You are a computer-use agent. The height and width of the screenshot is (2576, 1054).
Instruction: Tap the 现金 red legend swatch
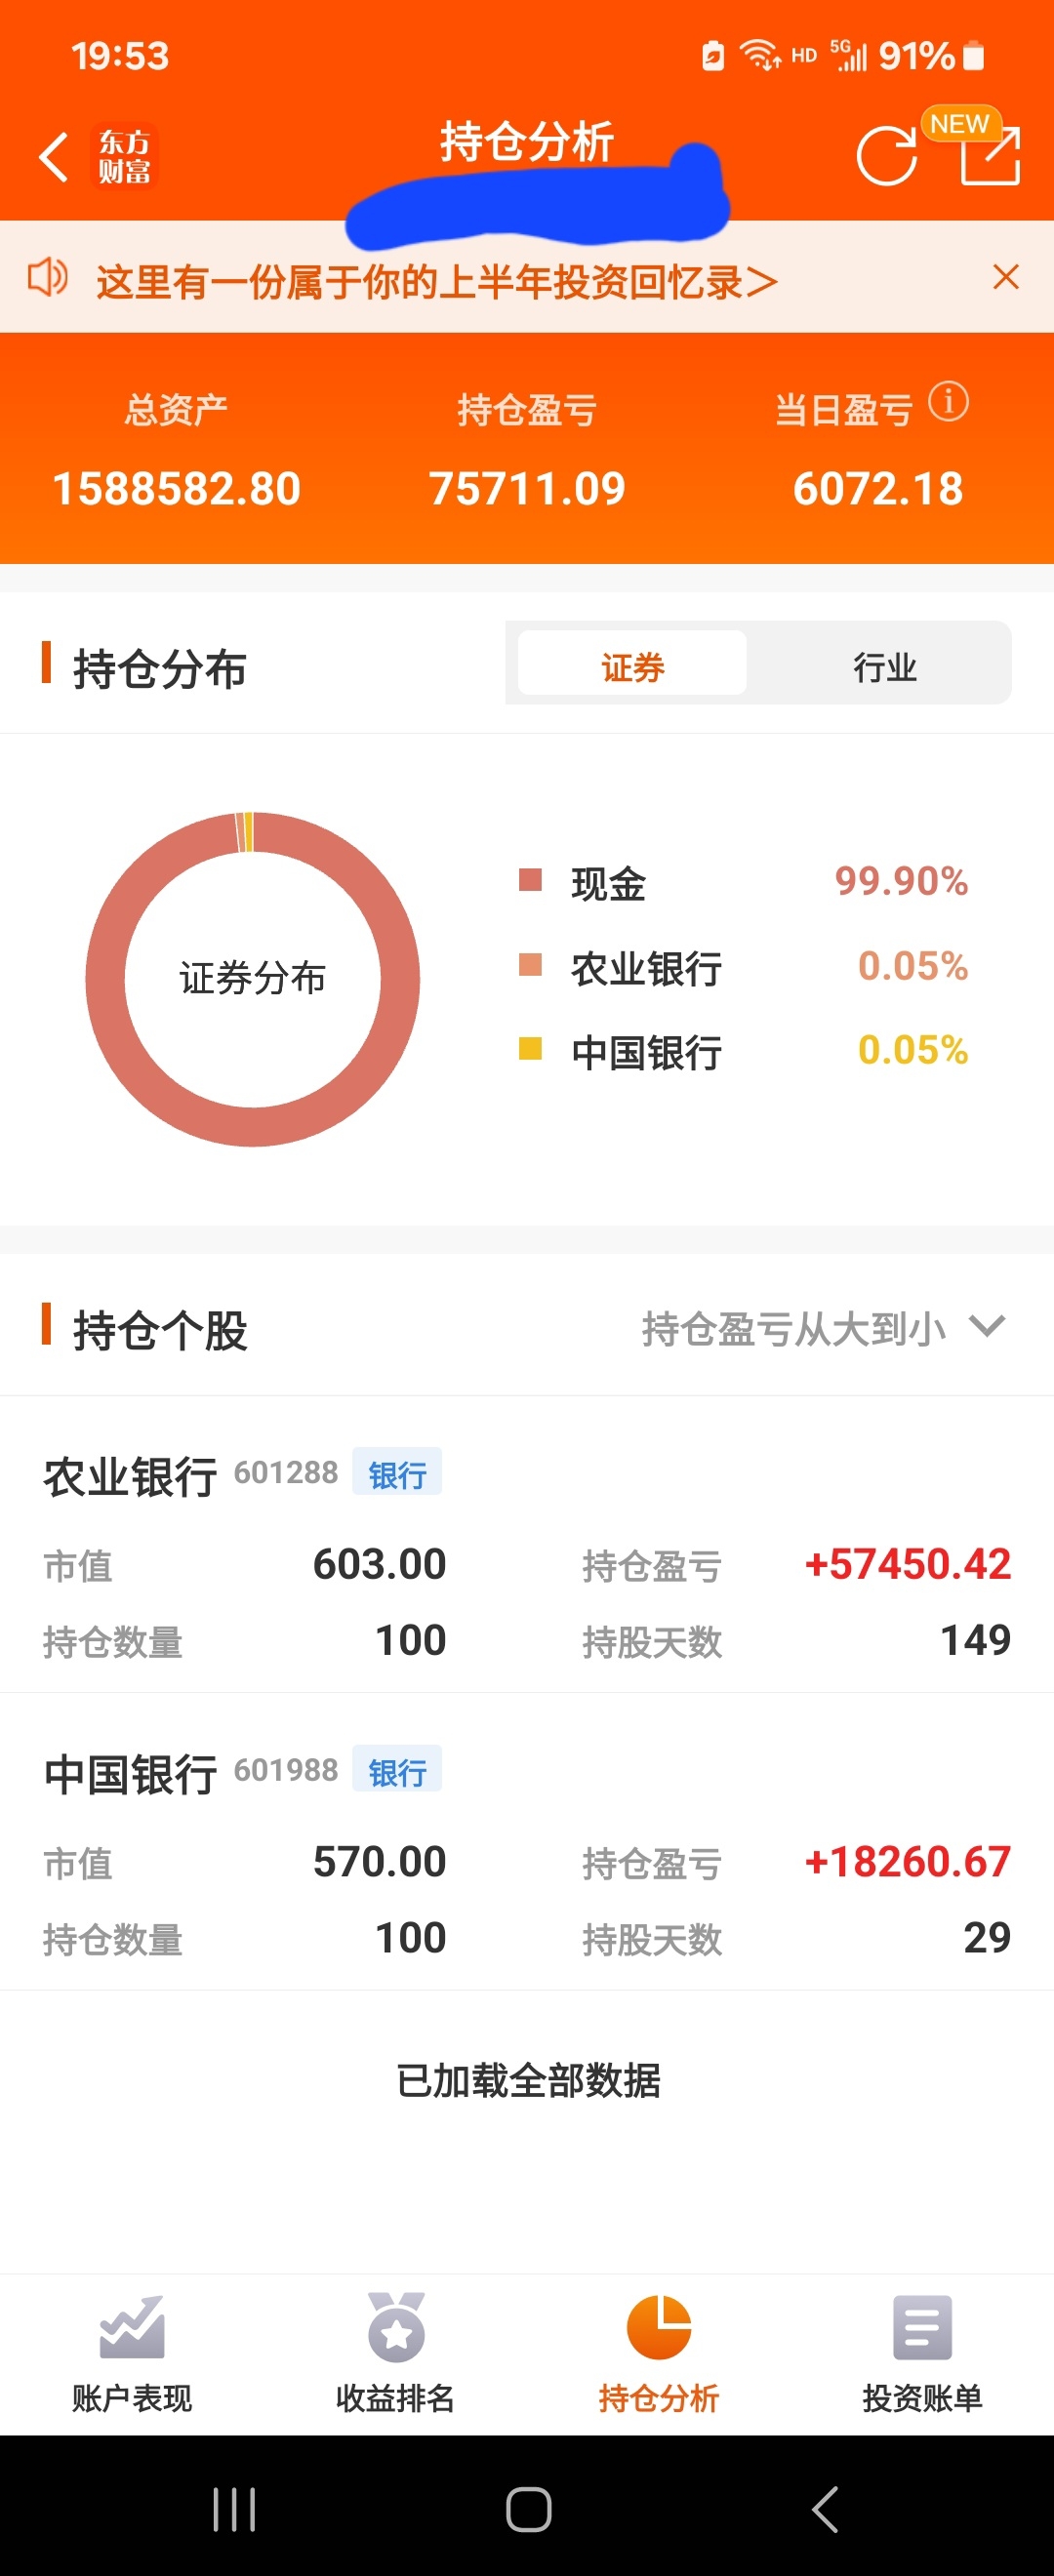point(530,880)
